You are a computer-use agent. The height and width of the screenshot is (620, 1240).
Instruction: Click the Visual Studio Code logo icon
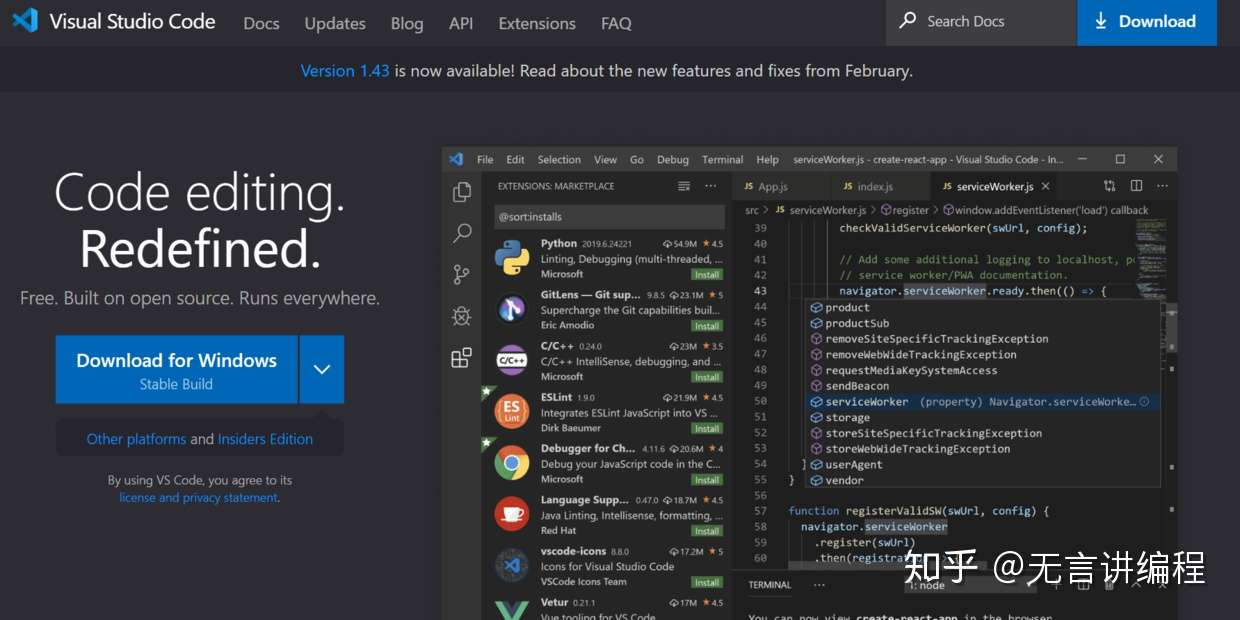click(x=25, y=21)
